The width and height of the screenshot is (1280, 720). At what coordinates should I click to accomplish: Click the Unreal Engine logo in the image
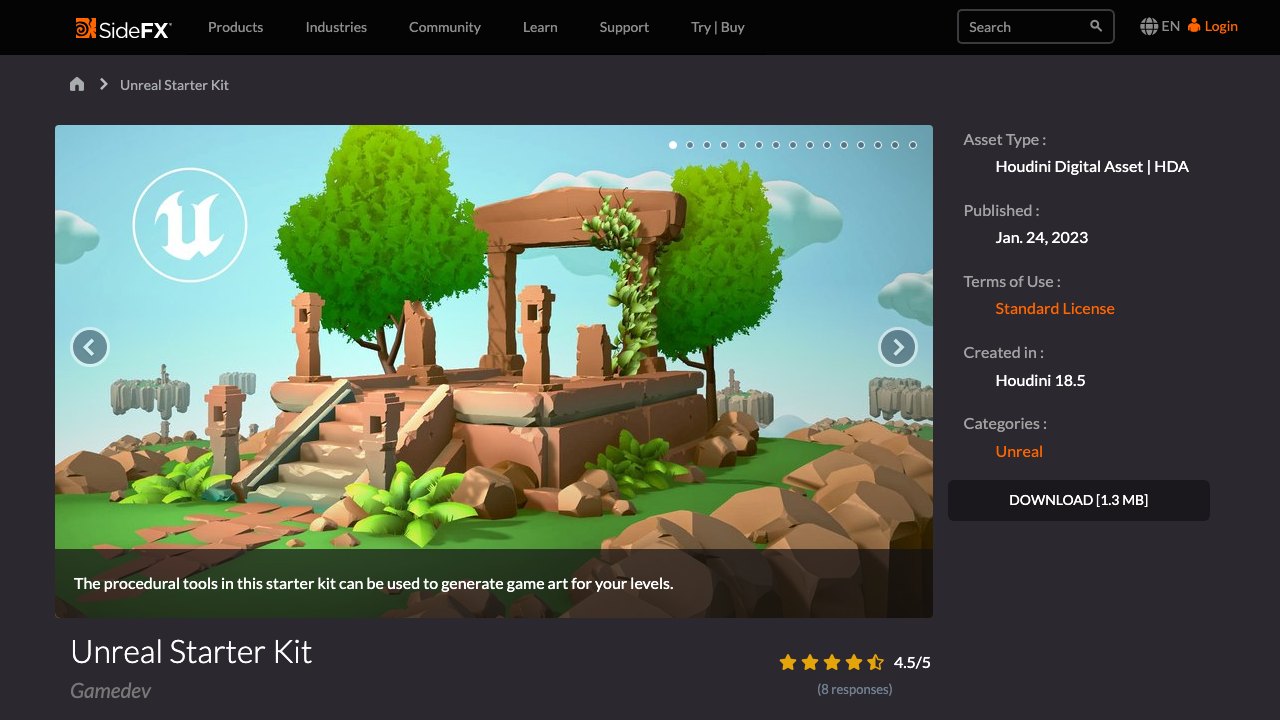190,225
